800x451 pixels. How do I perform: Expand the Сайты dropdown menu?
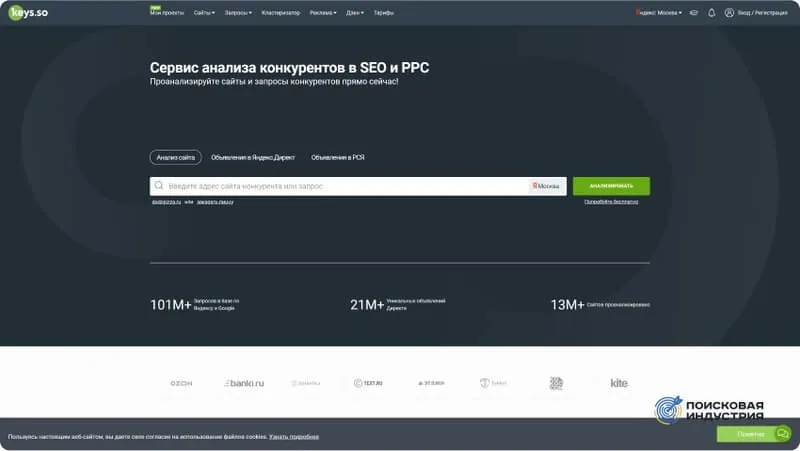tap(204, 13)
